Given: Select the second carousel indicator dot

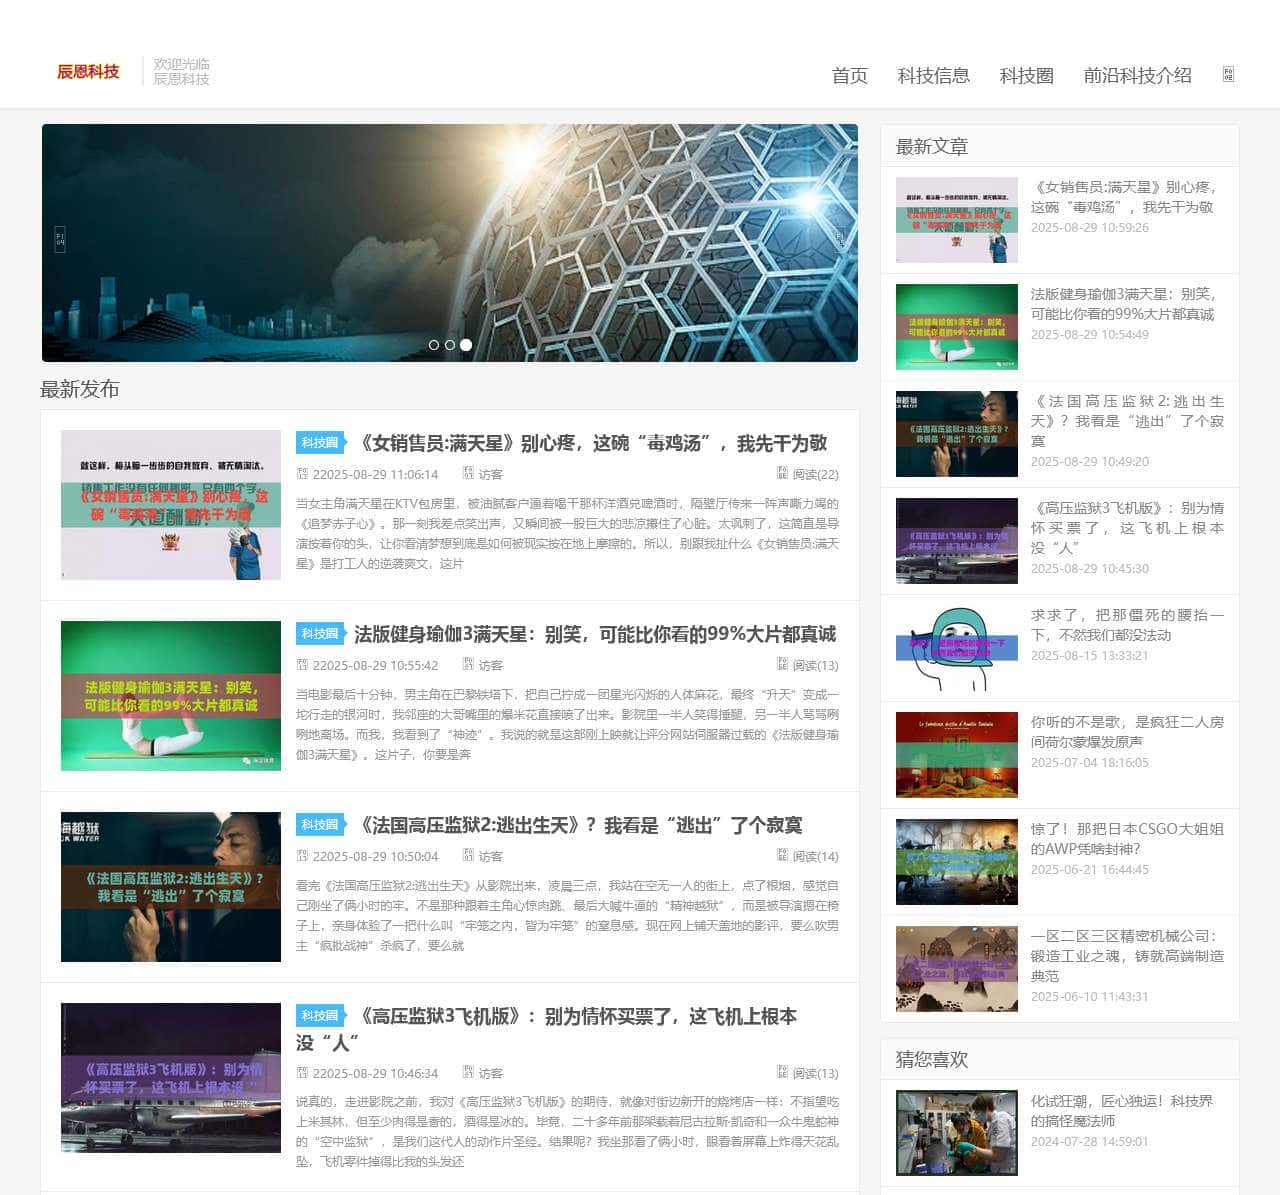Looking at the screenshot, I should [450, 345].
